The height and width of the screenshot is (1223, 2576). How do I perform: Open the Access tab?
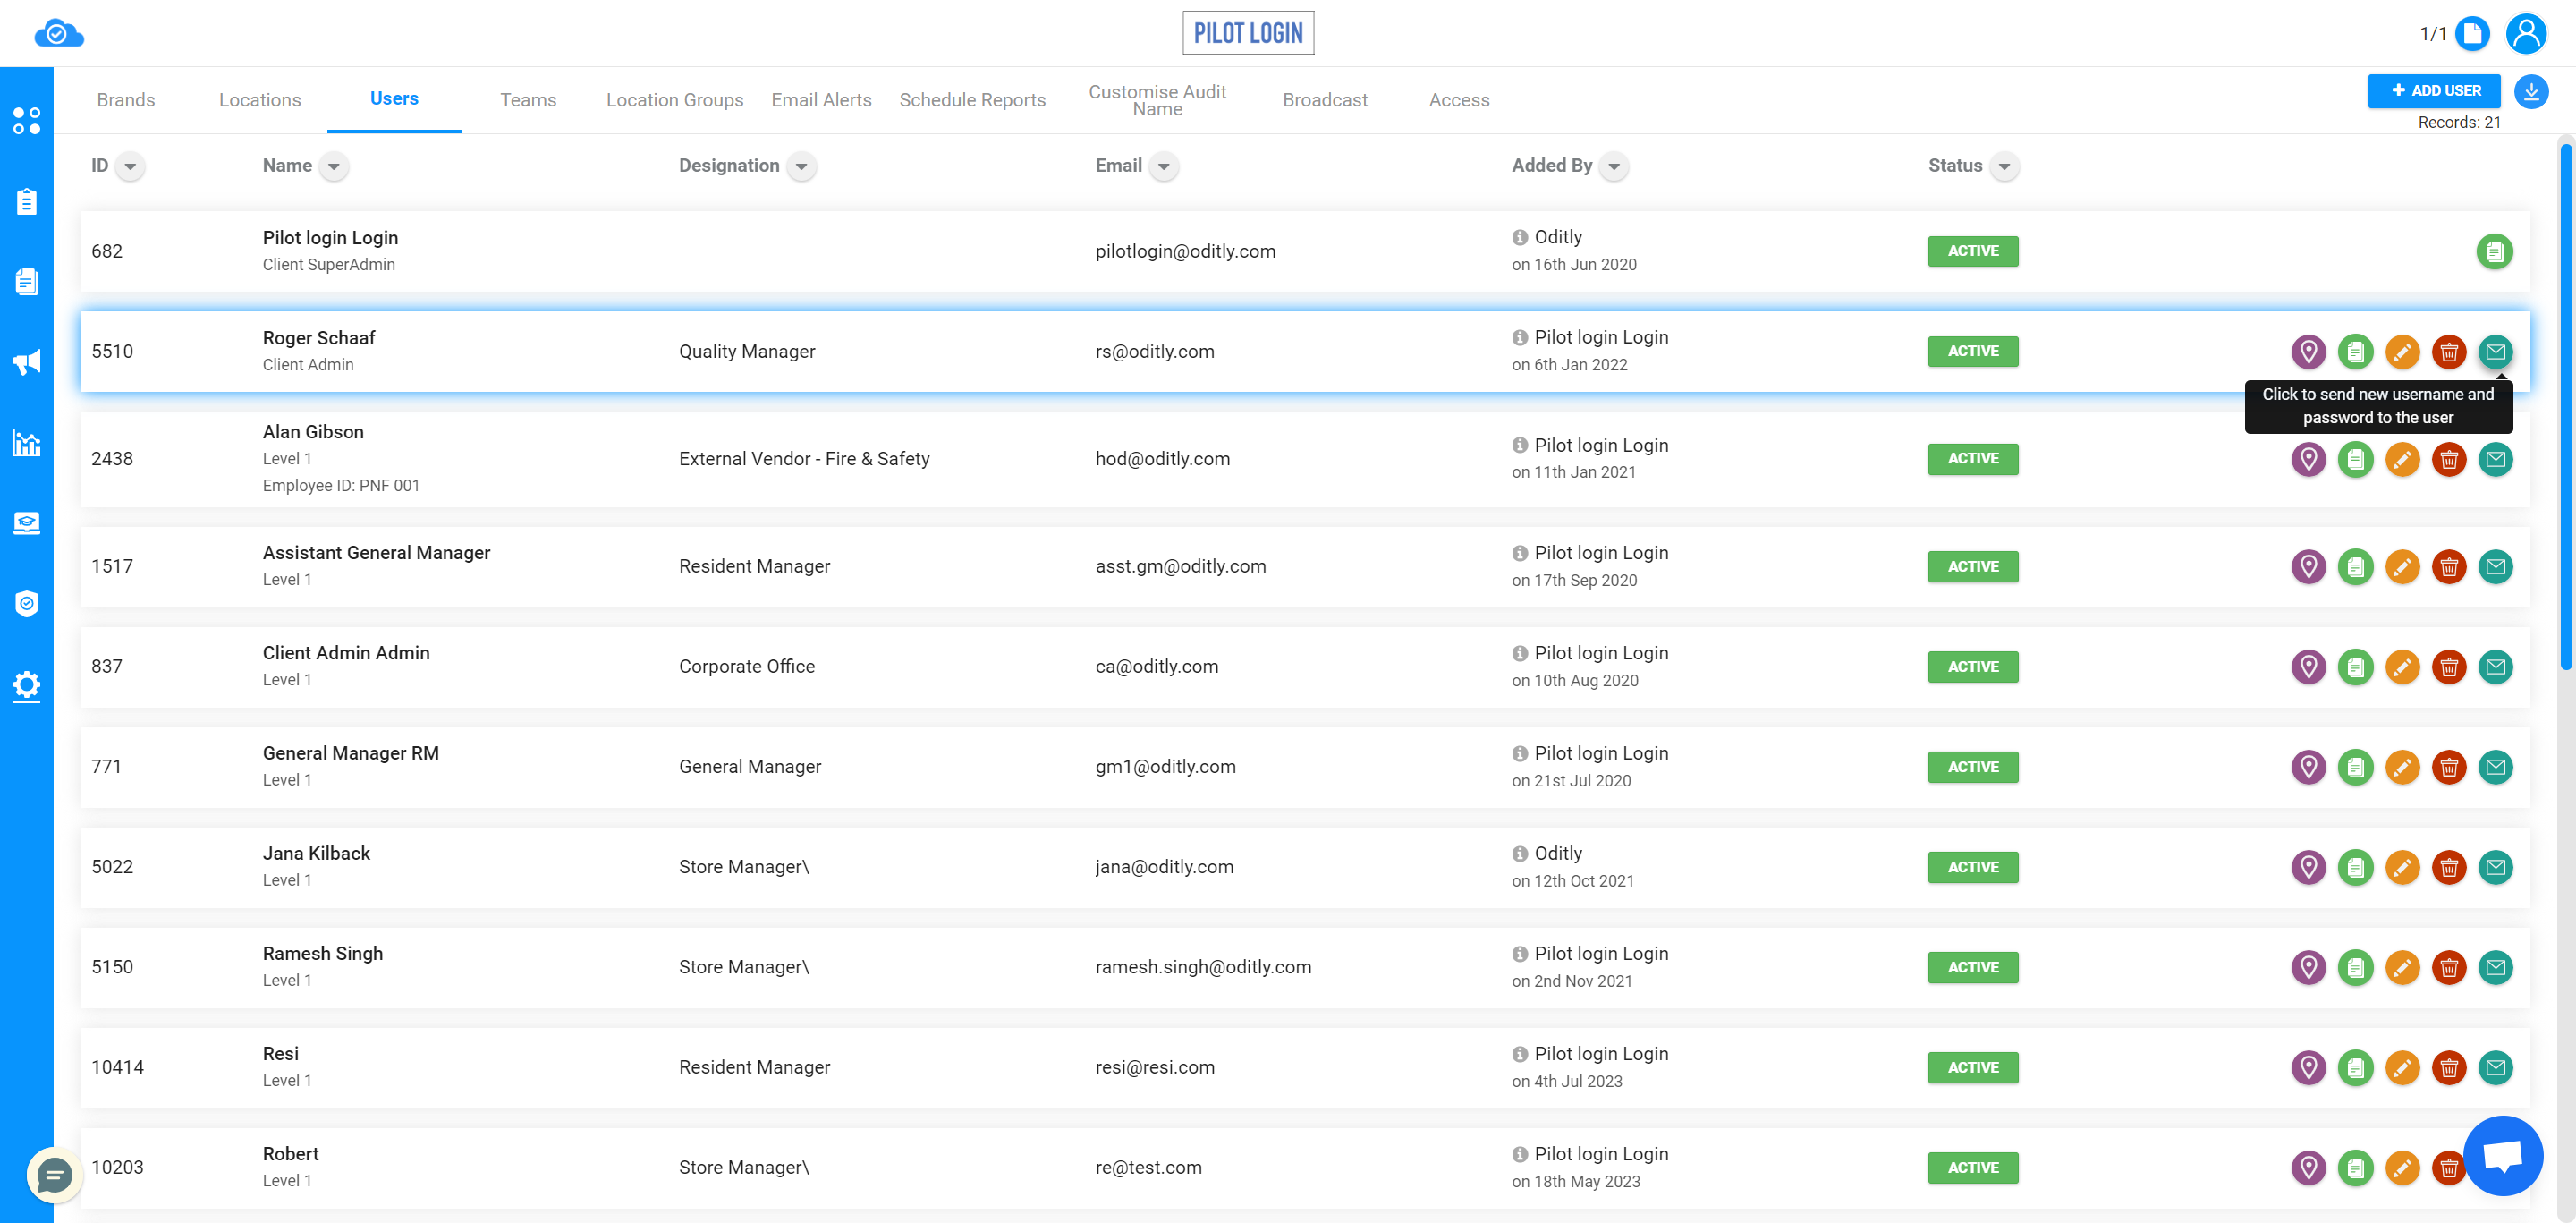pyautogui.click(x=1459, y=100)
